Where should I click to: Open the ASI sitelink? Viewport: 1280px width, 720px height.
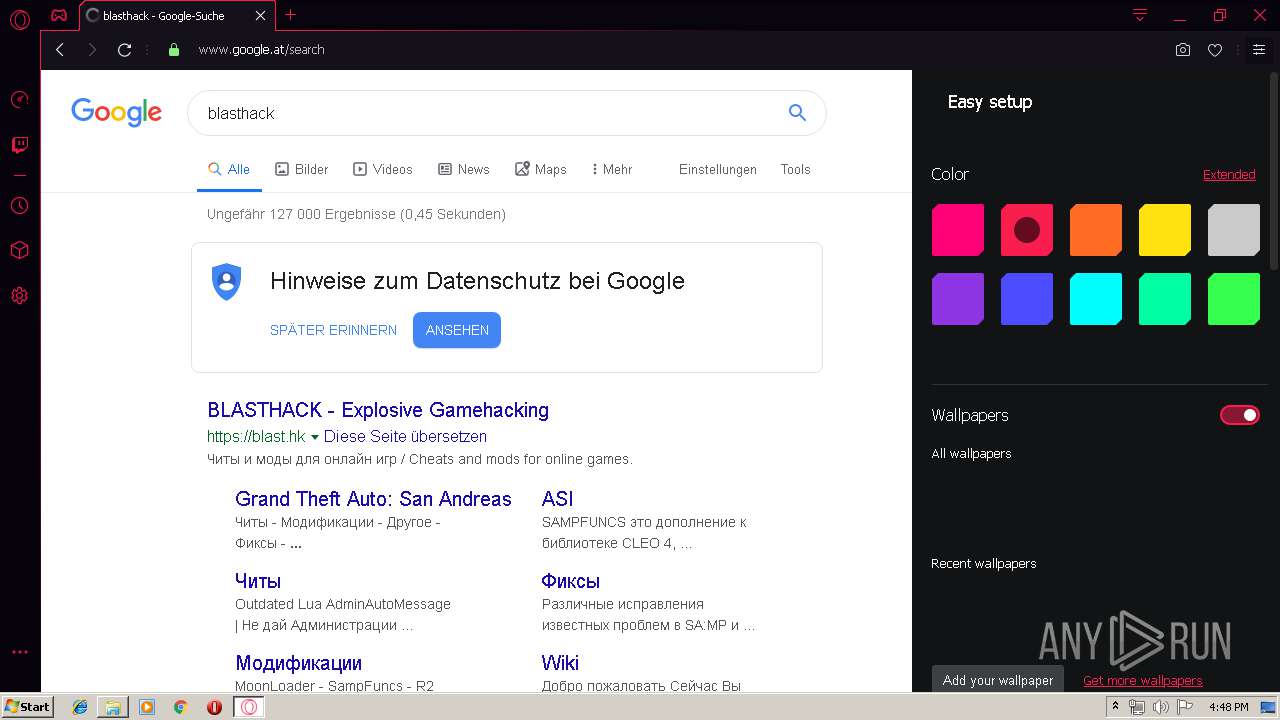(557, 499)
